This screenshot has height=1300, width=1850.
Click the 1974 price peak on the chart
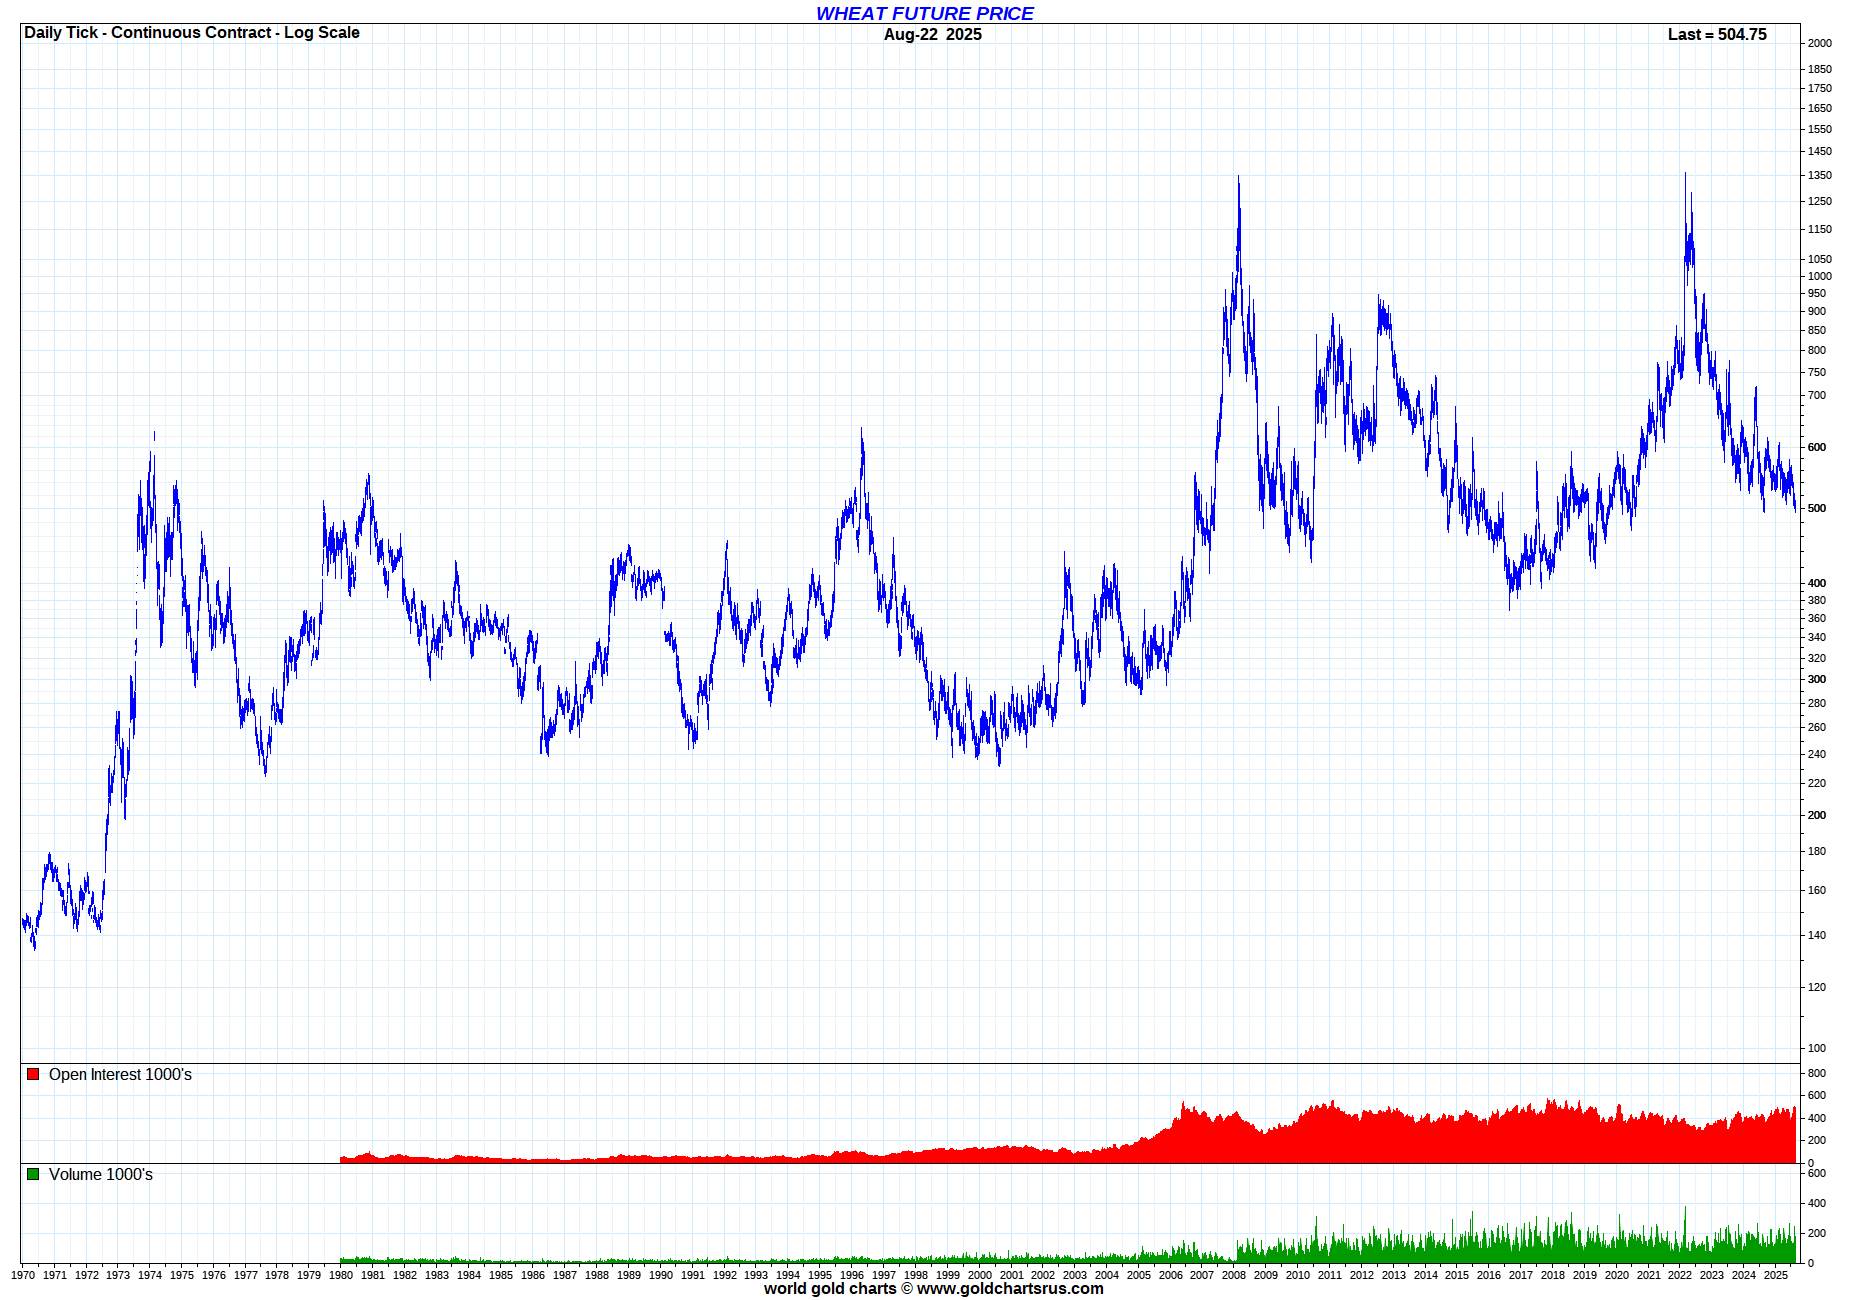(x=154, y=434)
